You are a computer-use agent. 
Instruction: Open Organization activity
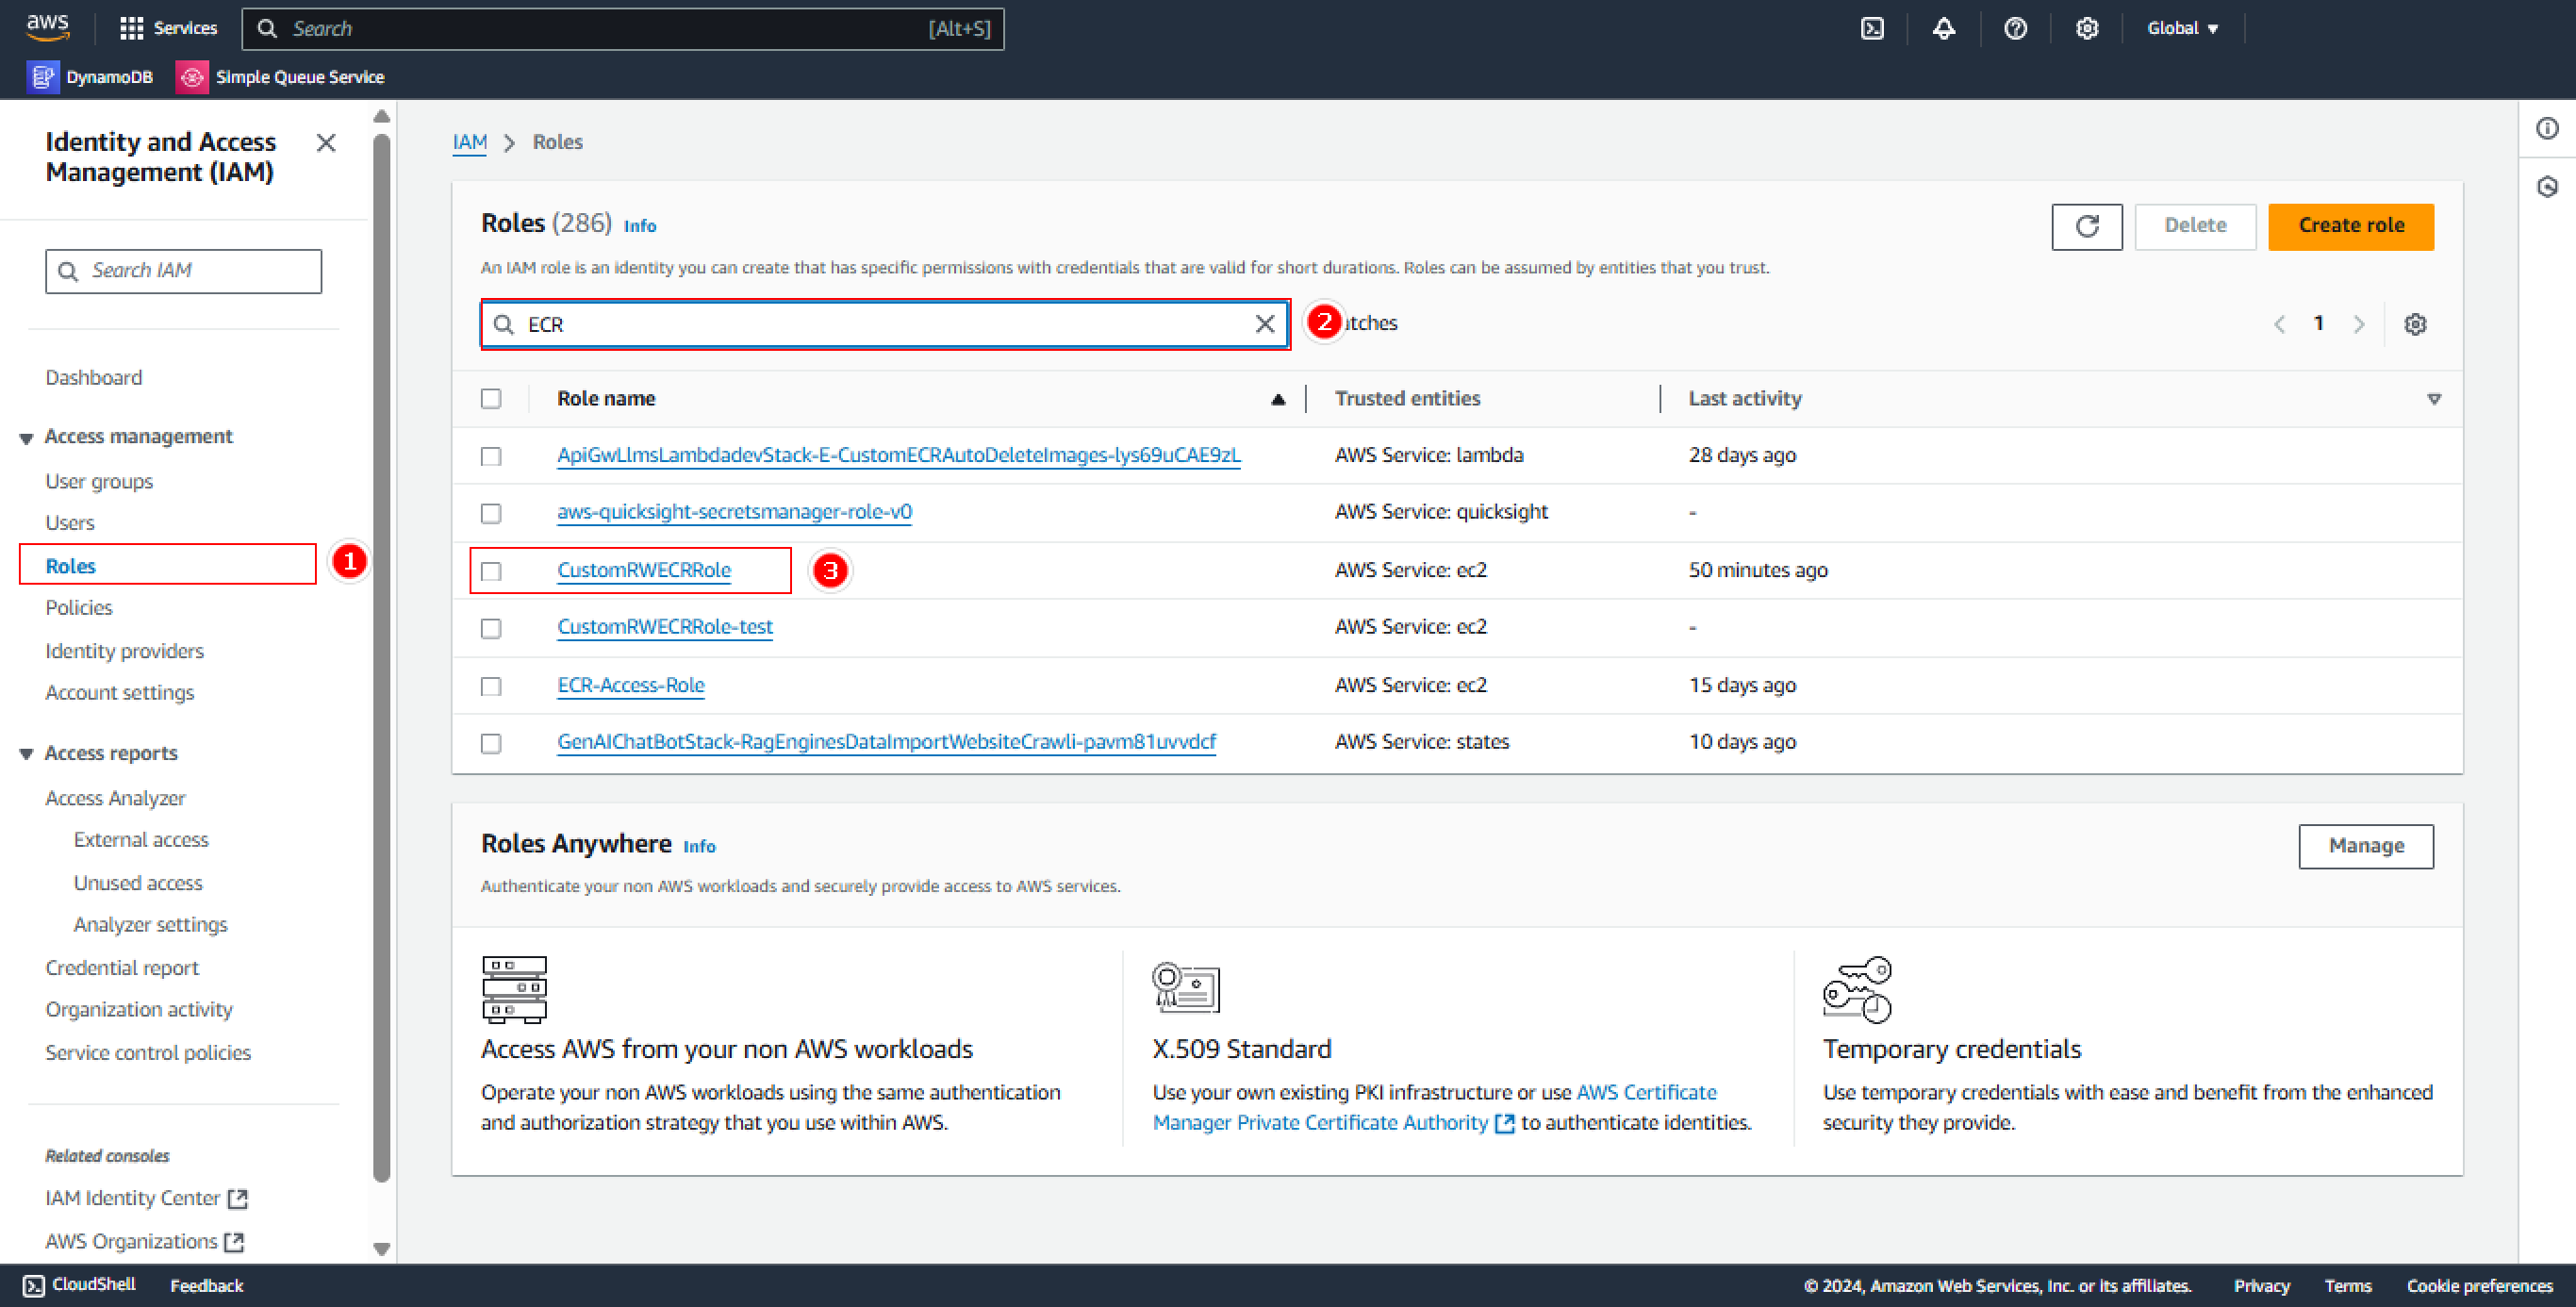139,1009
